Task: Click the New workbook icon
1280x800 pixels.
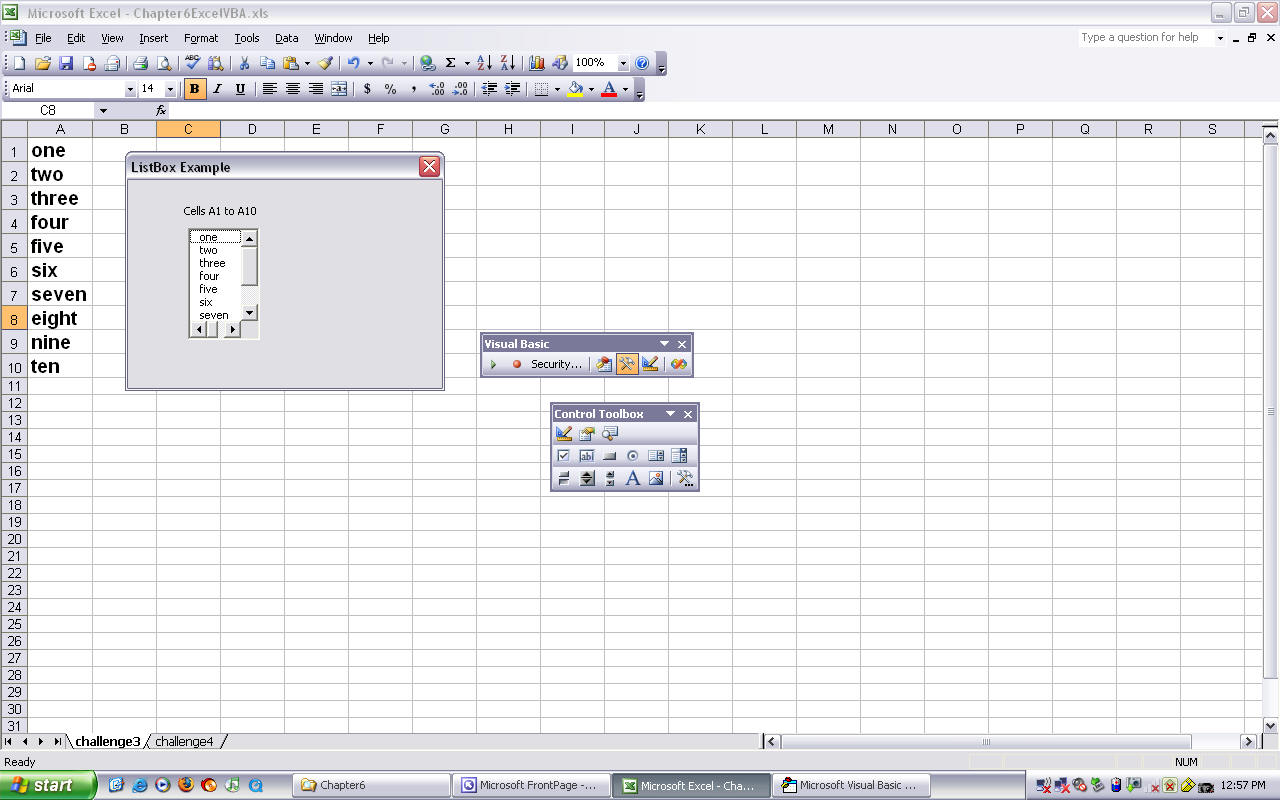Action: 19,63
